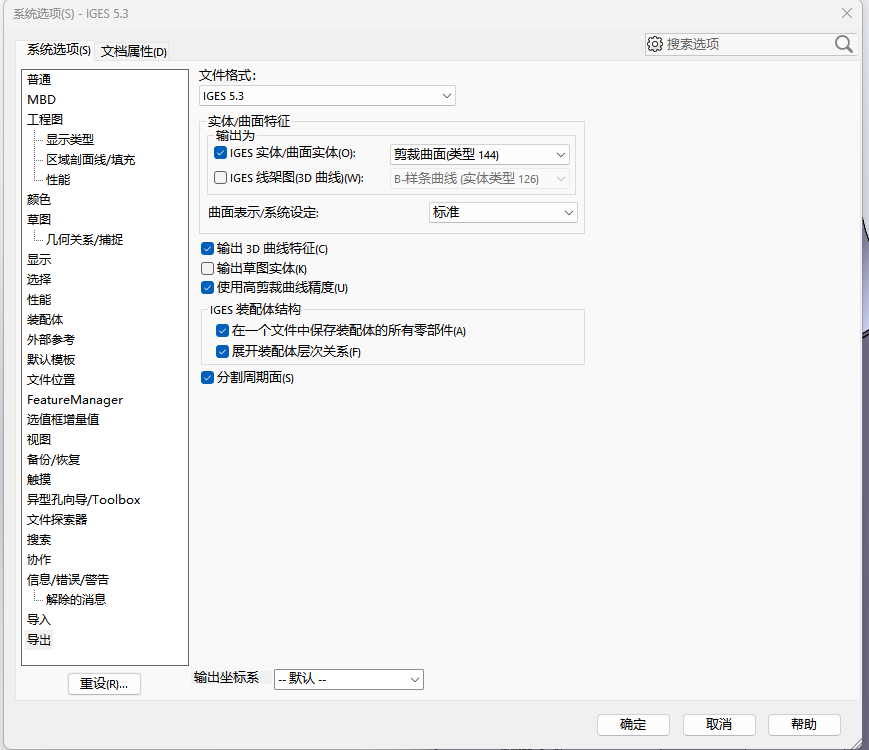
Task: Toggle 展开装配体层次关系 checkbox
Action: click(x=222, y=351)
